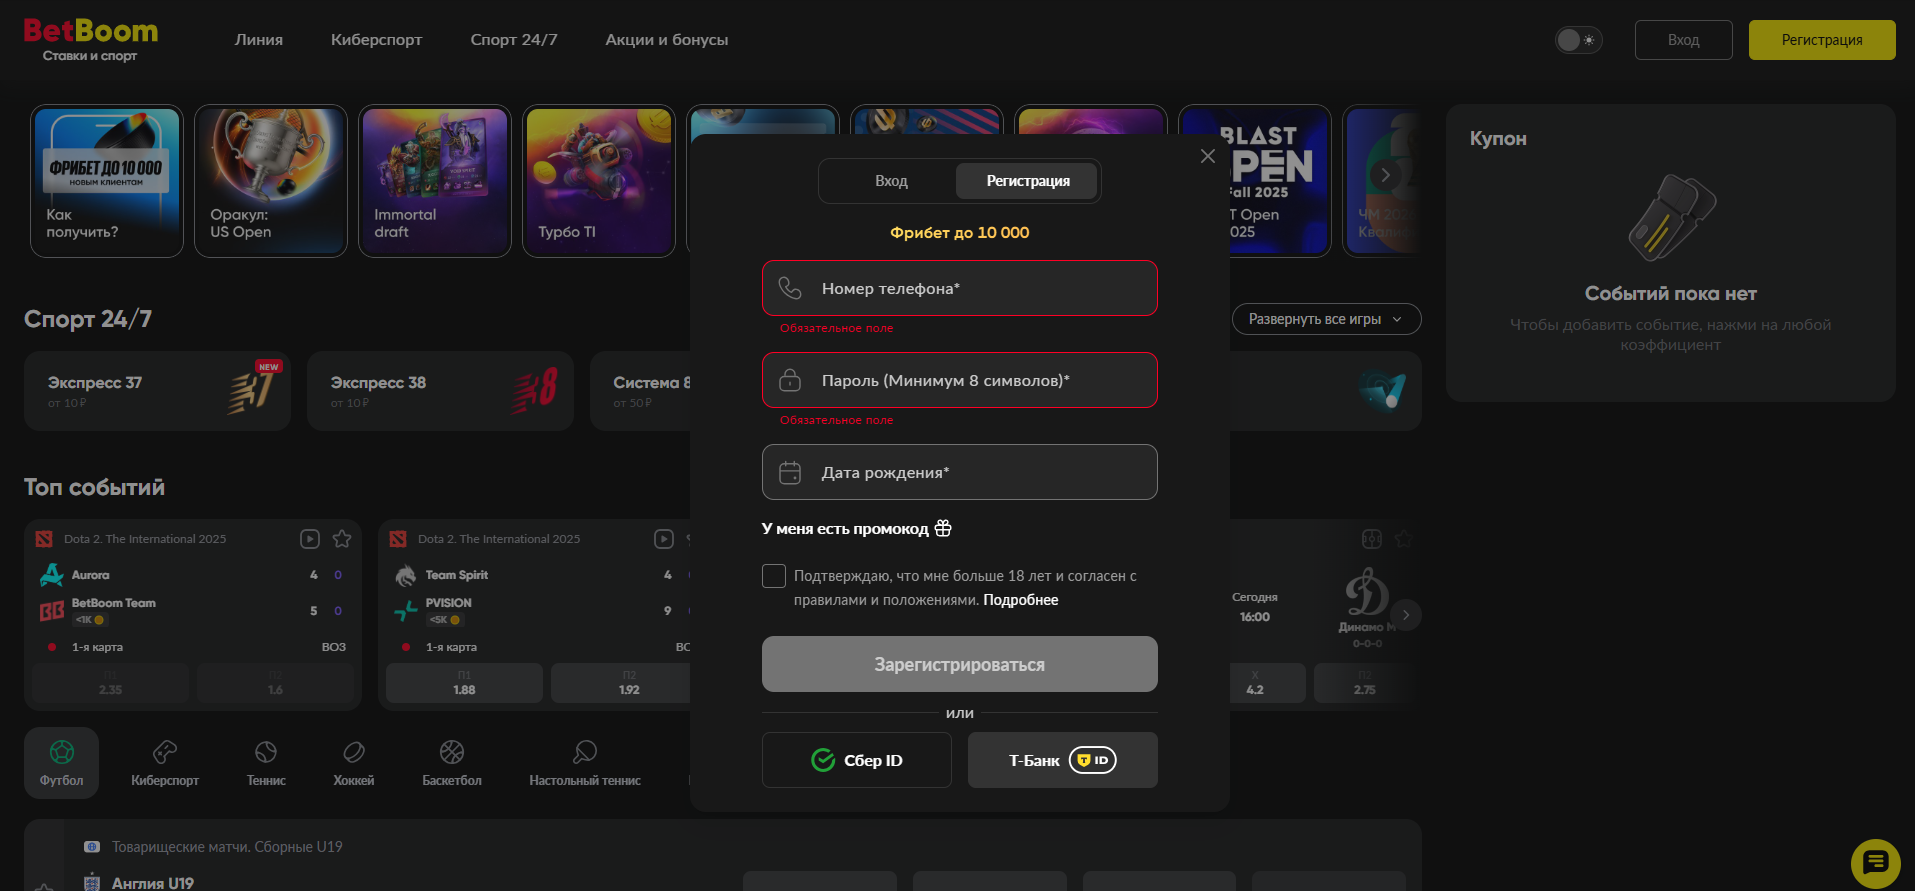Open the live chat support bubble
The width and height of the screenshot is (1915, 891).
[x=1875, y=863]
